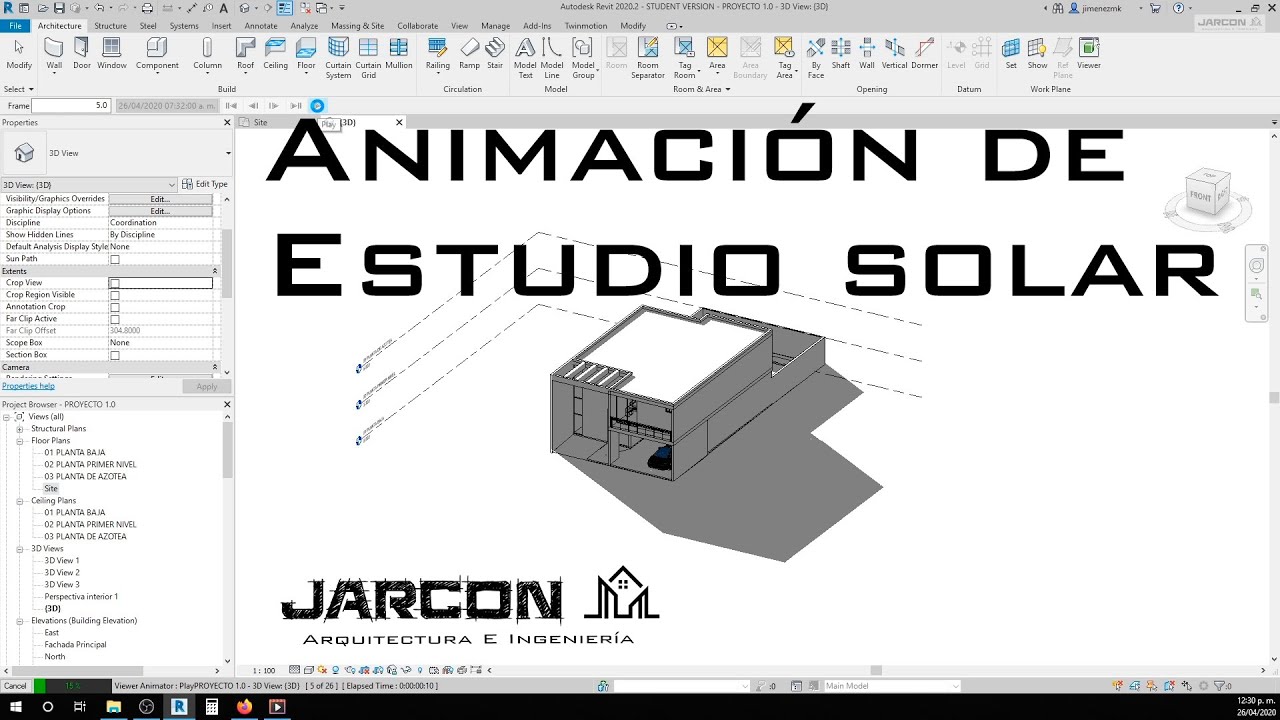
Task: Open 02 PLANTA PRIMER NIVEL floor plan
Action: pyautogui.click(x=90, y=465)
